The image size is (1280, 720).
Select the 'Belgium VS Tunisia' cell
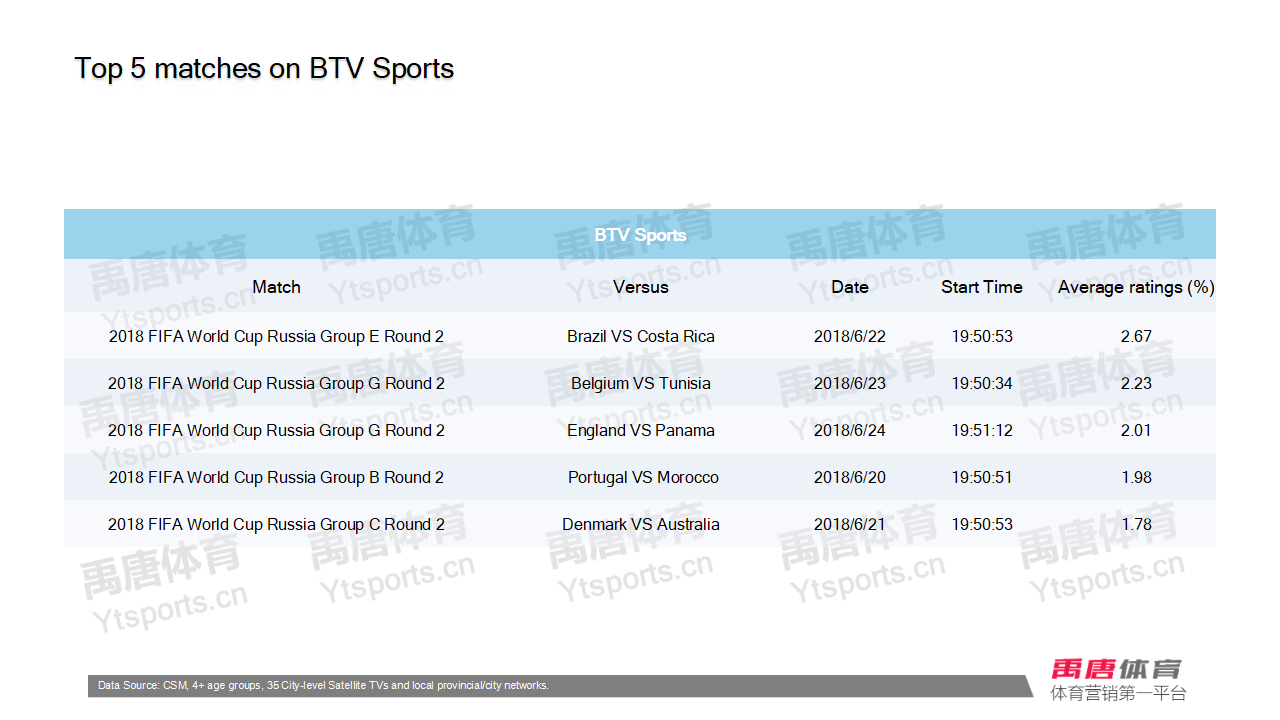(x=640, y=383)
